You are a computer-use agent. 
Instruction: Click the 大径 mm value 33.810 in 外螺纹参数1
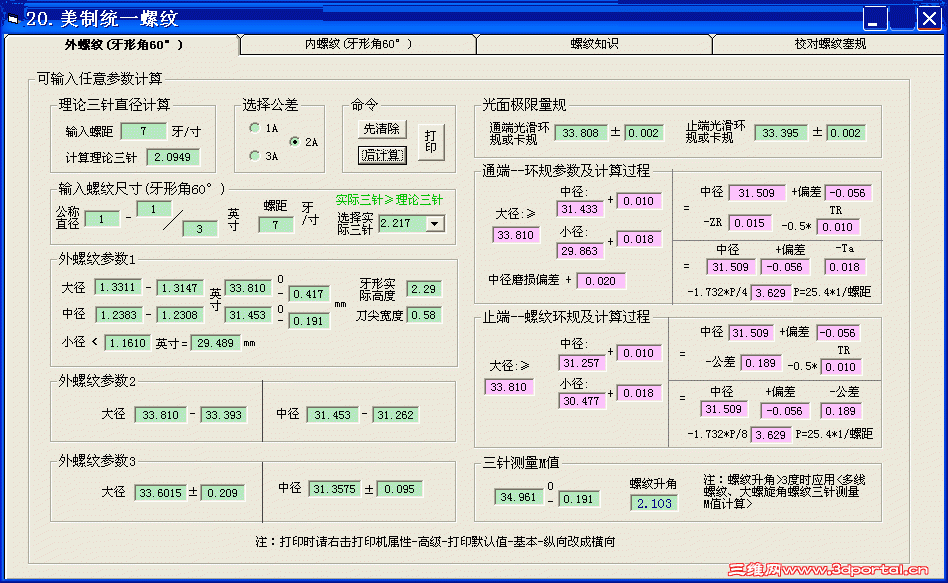point(248,288)
